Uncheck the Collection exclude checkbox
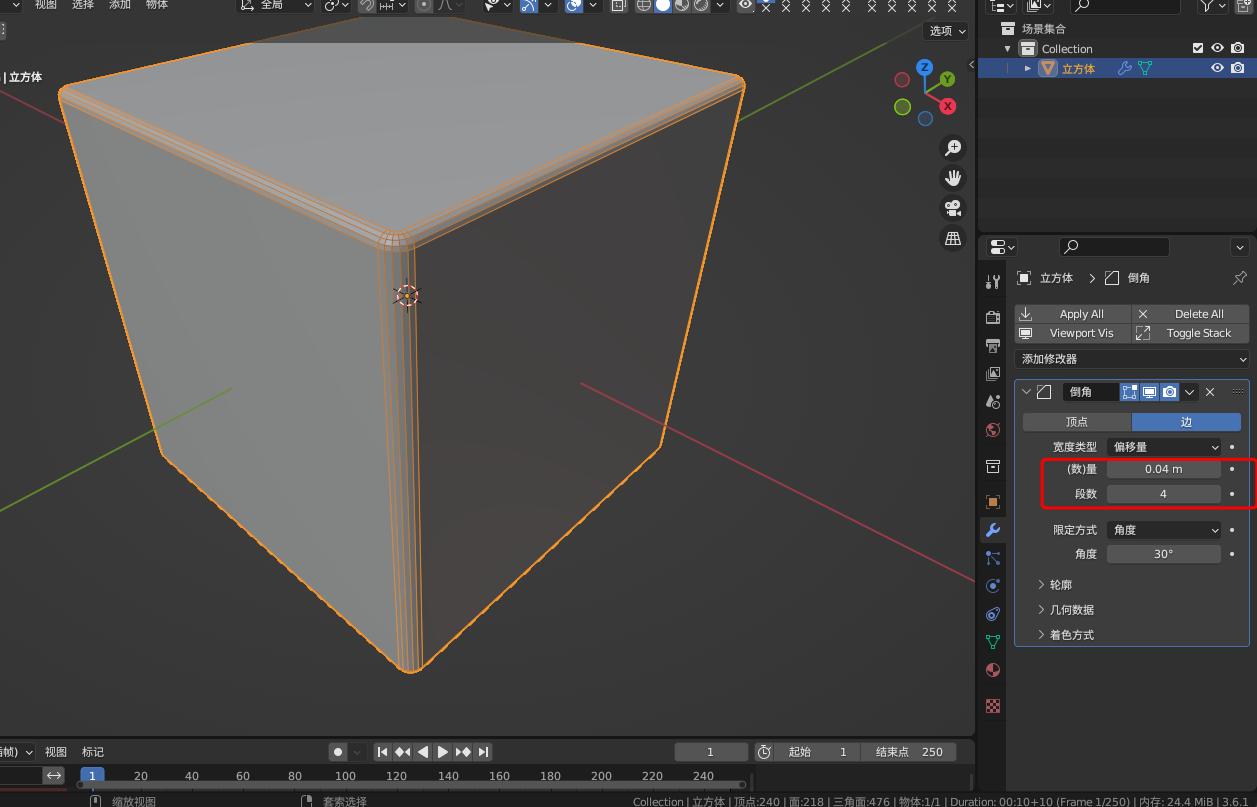The height and width of the screenshot is (807, 1257). click(1198, 48)
